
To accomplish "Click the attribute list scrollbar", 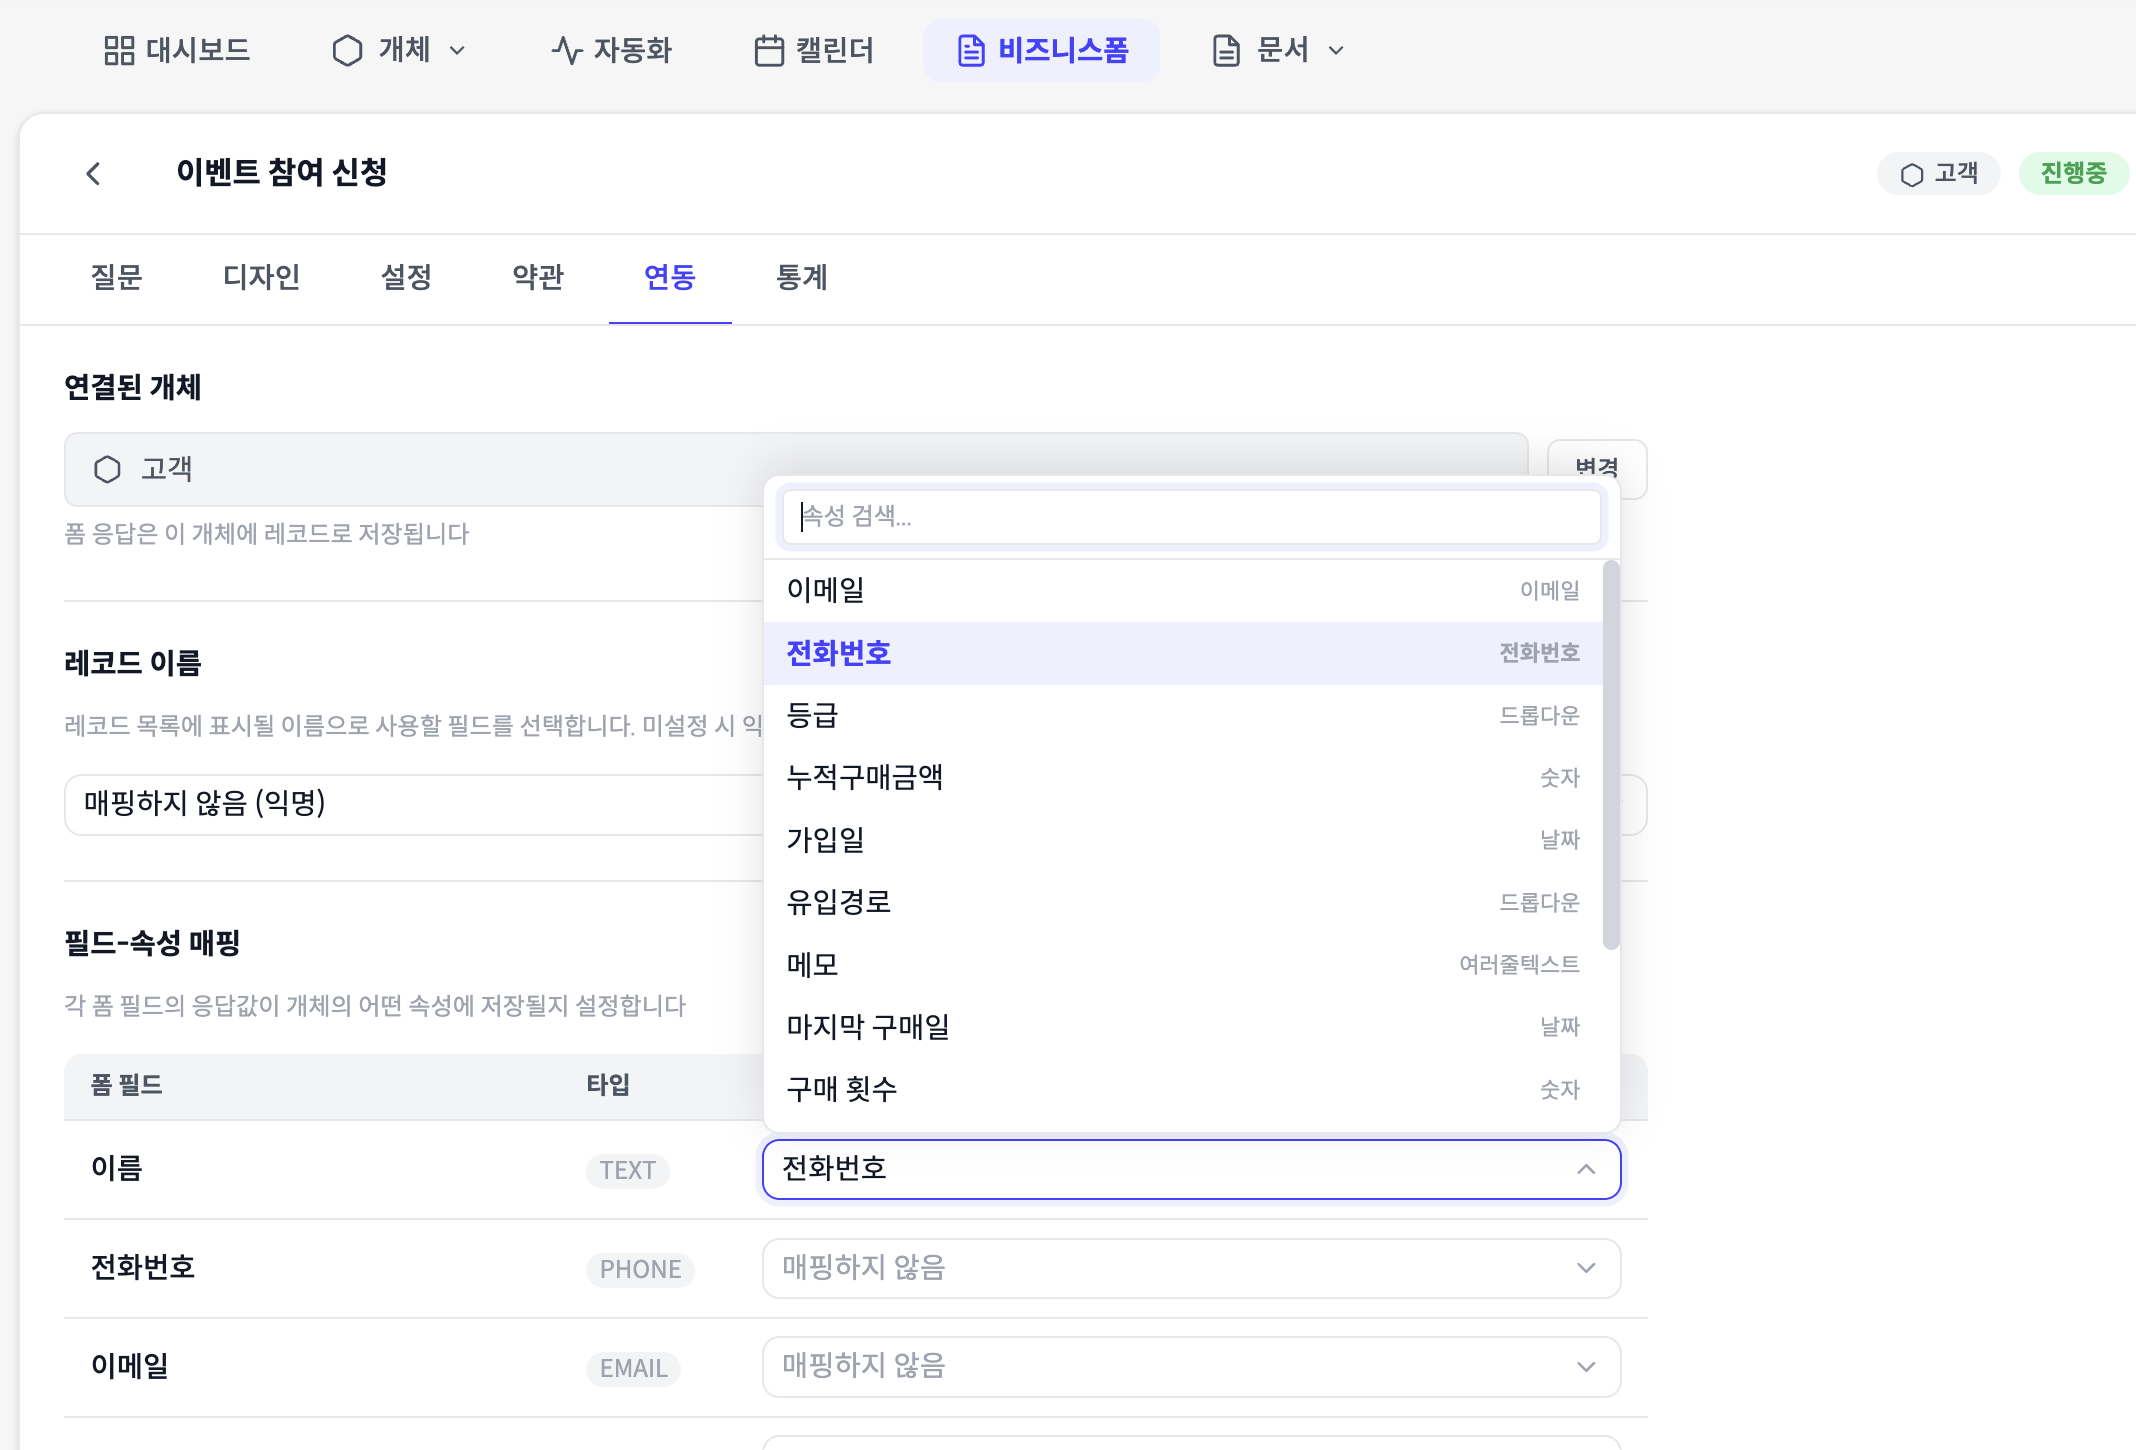I will coord(1610,755).
